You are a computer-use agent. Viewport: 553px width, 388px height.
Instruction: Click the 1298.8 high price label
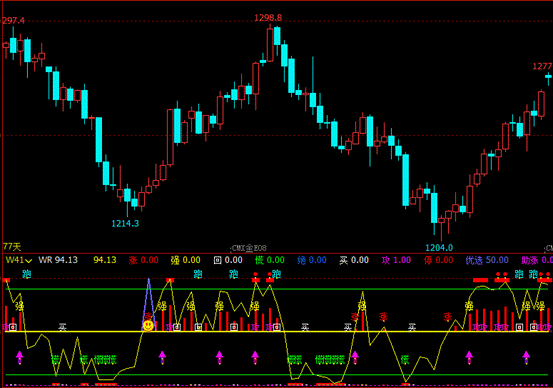click(x=268, y=18)
